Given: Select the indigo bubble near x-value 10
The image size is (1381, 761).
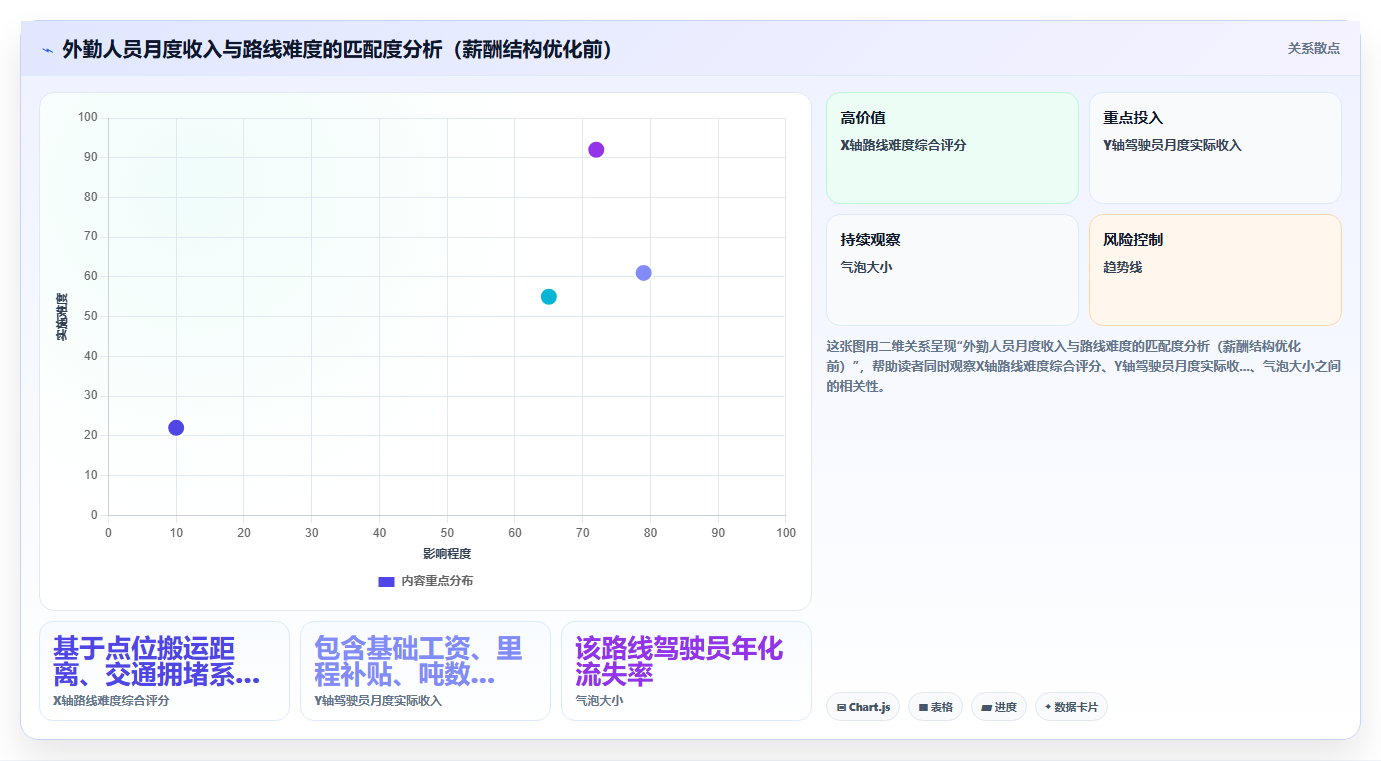Looking at the screenshot, I should click(x=176, y=428).
